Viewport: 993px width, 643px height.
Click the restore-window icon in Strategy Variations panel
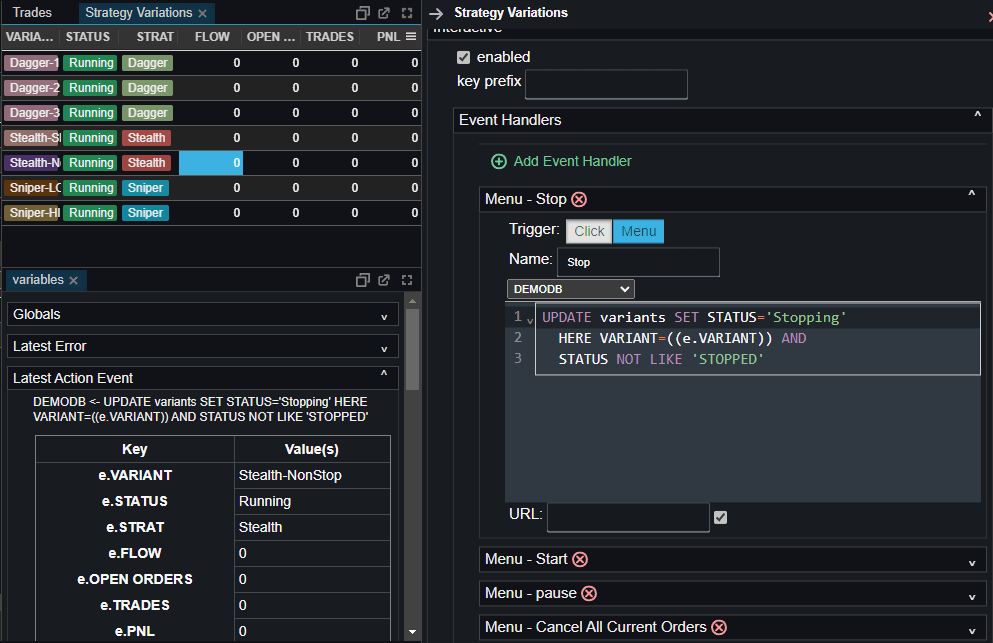(x=362, y=13)
